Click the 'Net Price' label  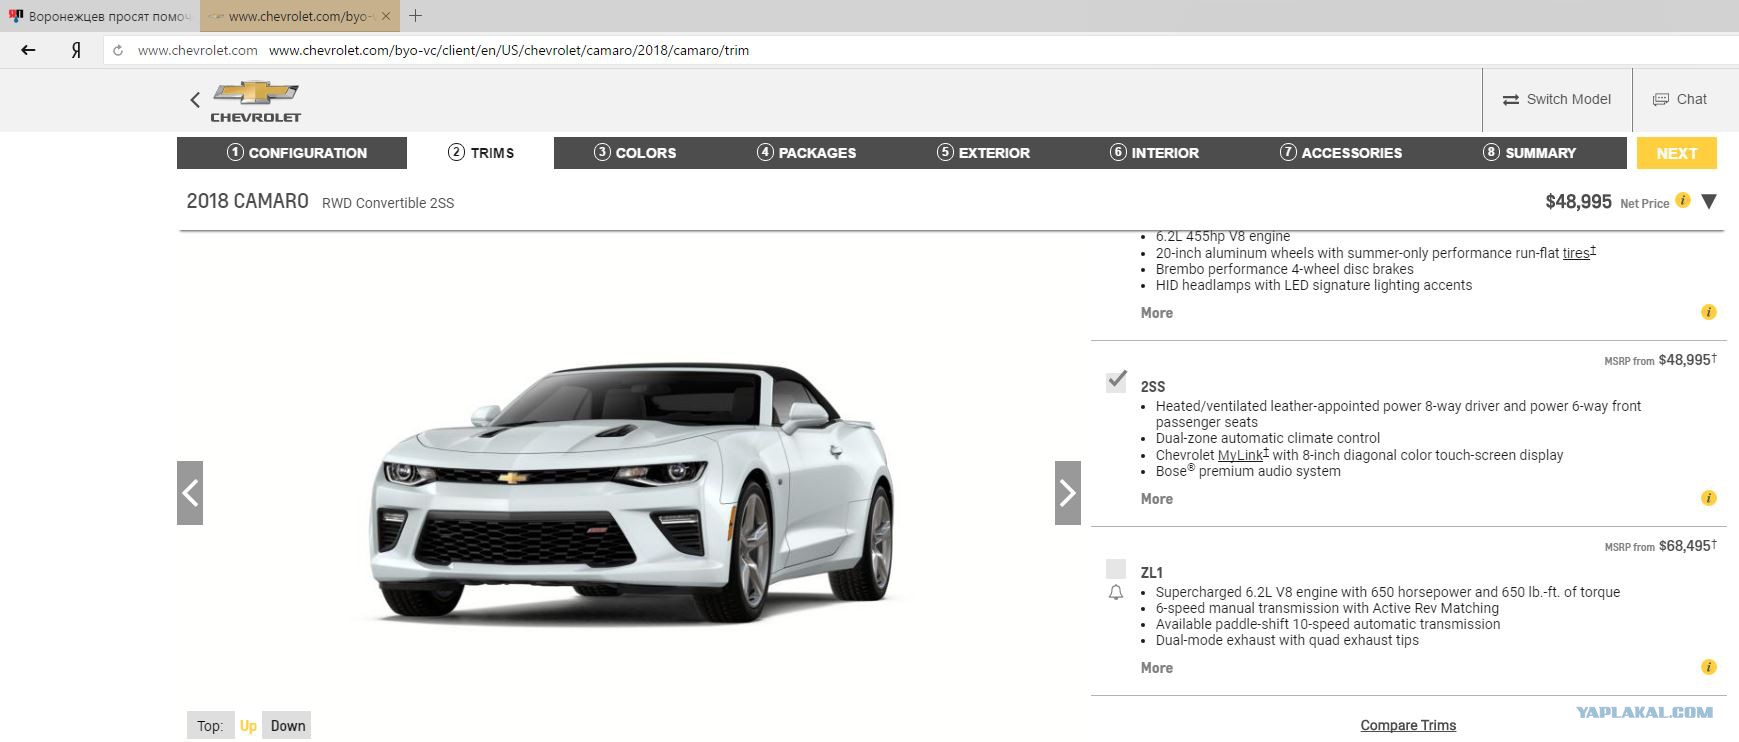(x=1645, y=203)
